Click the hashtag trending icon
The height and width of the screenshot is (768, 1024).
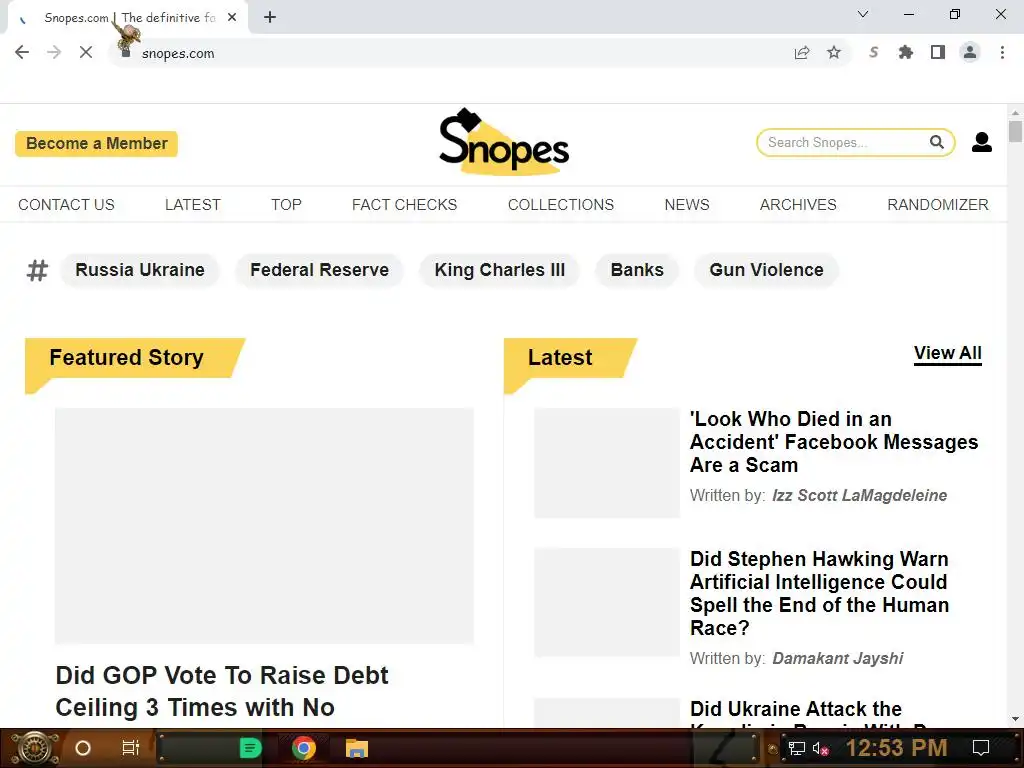[x=37, y=270]
